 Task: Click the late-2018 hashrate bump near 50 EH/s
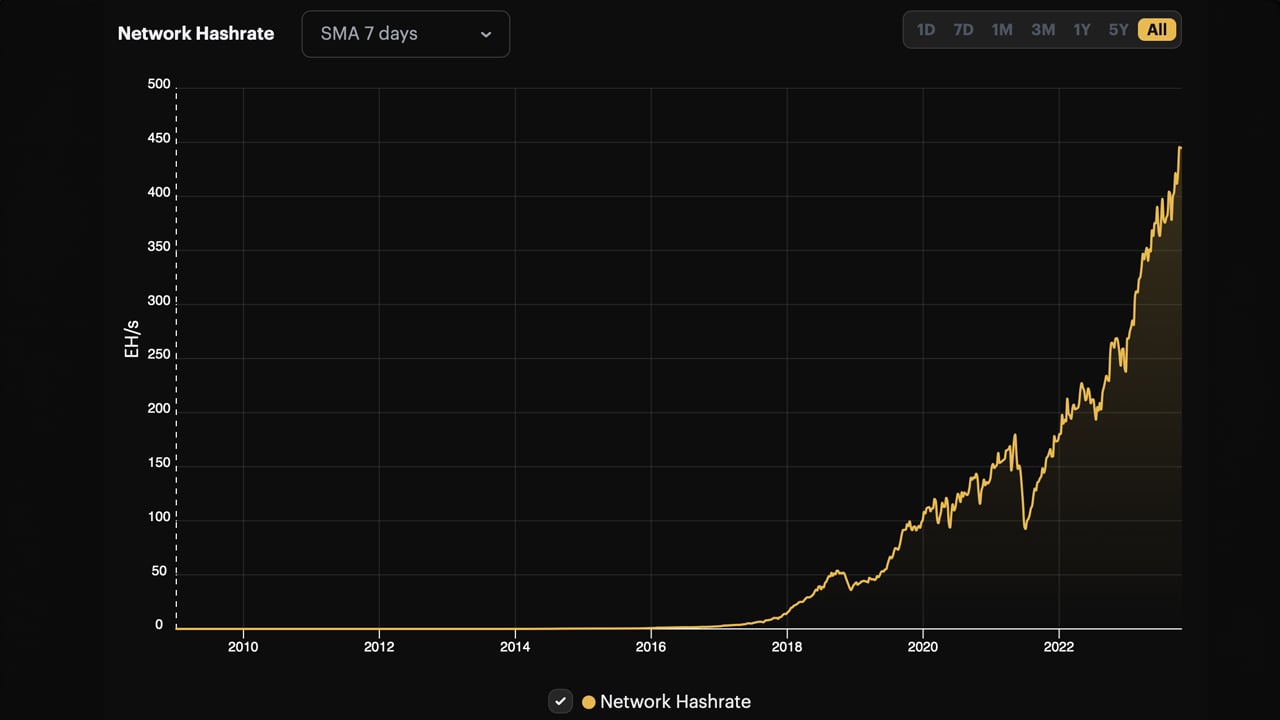tap(837, 572)
